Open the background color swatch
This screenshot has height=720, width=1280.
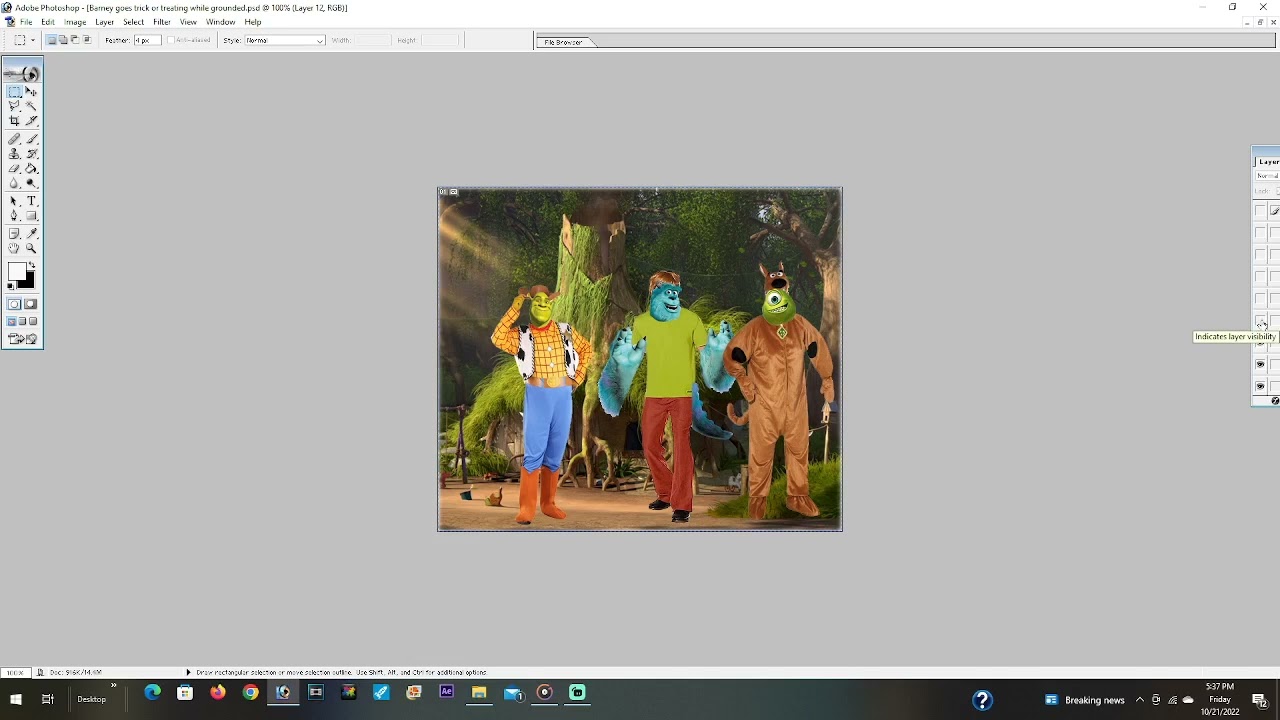30,282
